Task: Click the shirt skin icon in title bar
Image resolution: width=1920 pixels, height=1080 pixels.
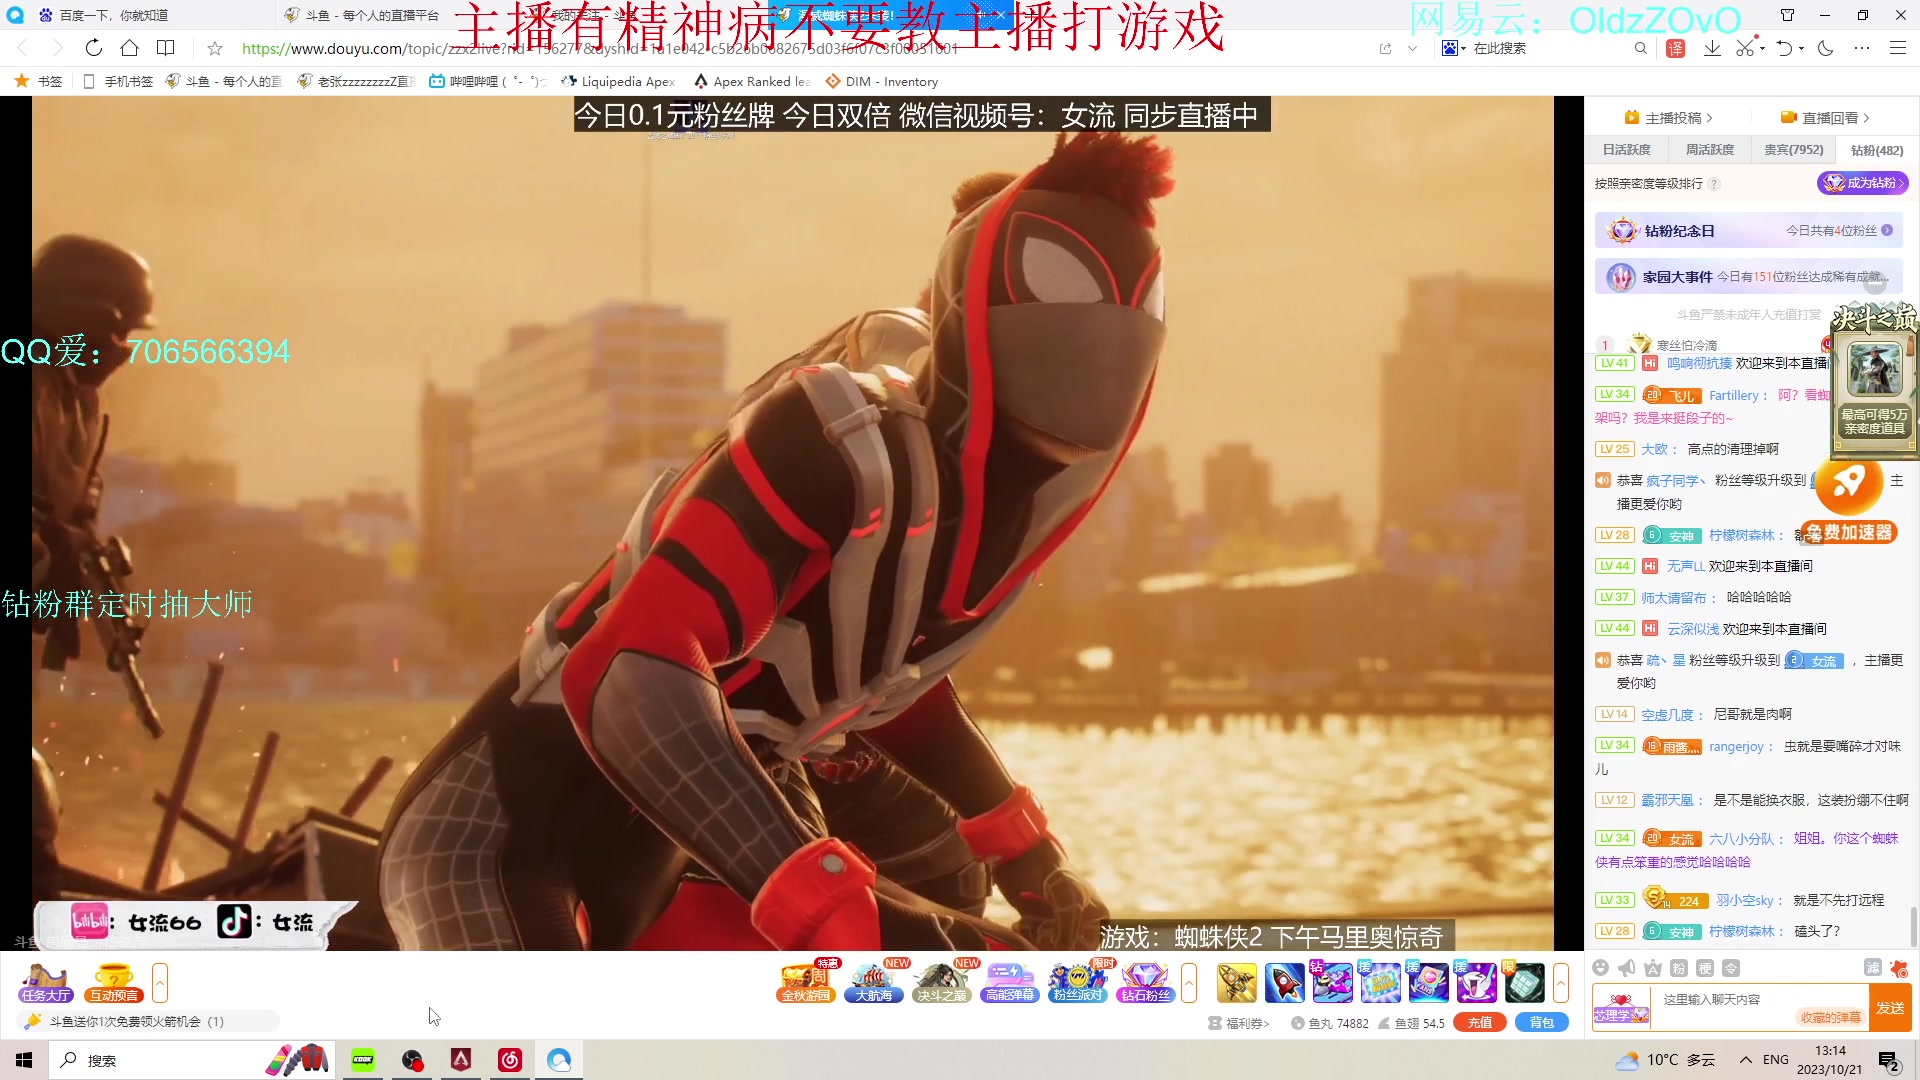Action: pos(1787,15)
